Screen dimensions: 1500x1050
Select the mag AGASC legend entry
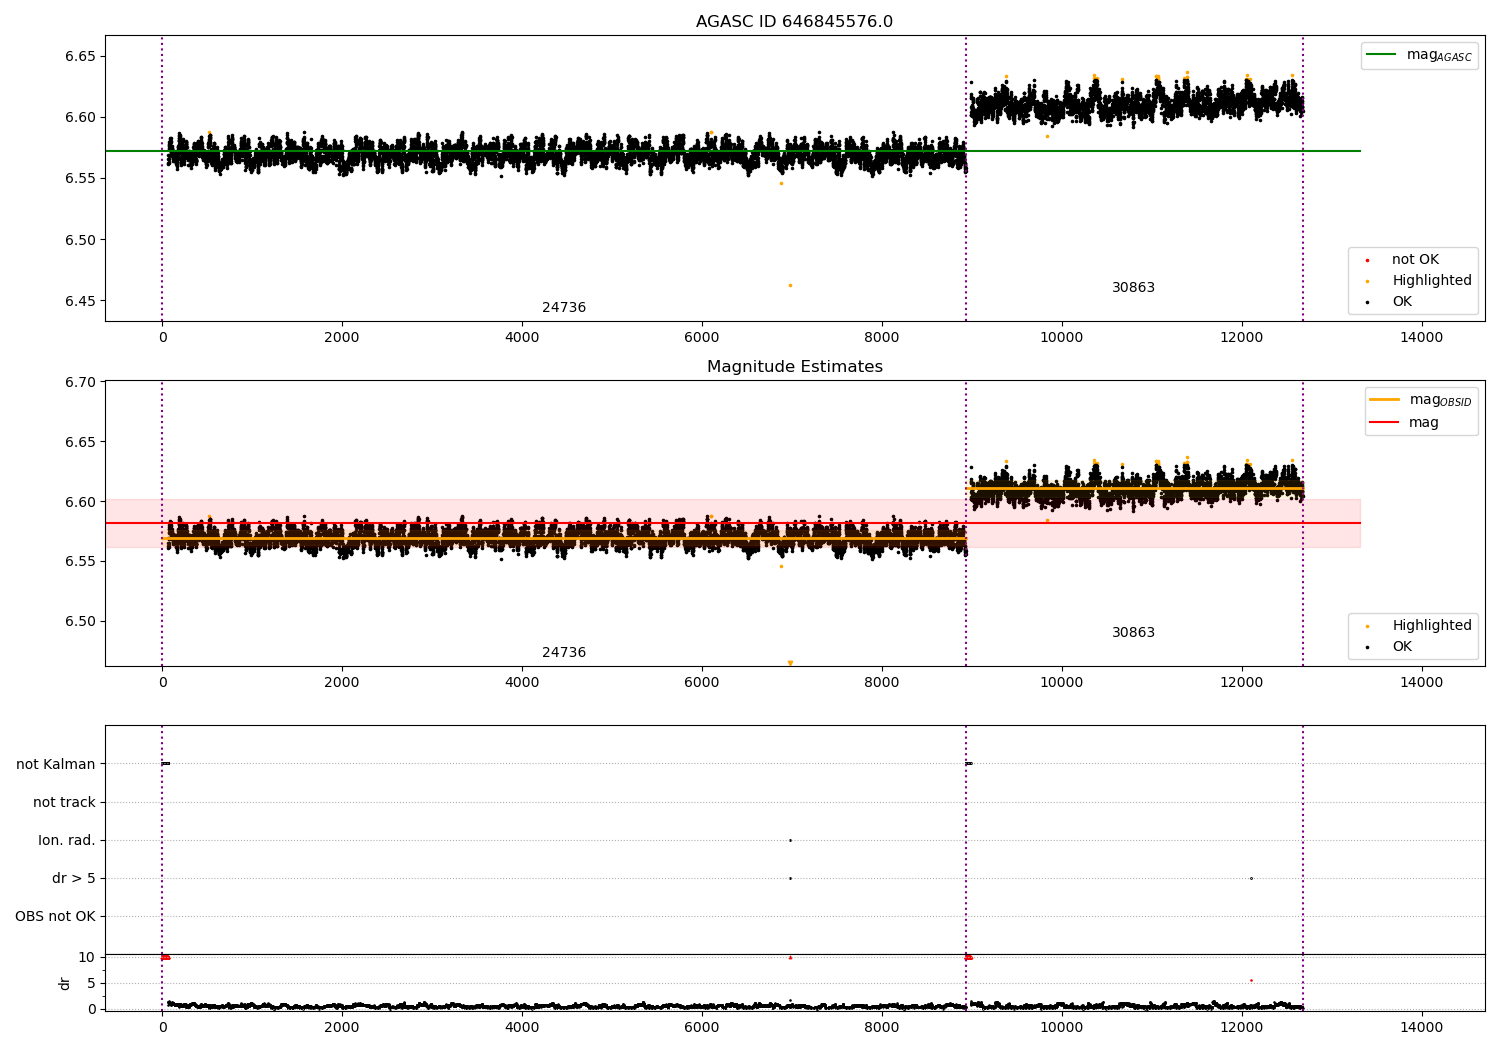coord(1419,55)
